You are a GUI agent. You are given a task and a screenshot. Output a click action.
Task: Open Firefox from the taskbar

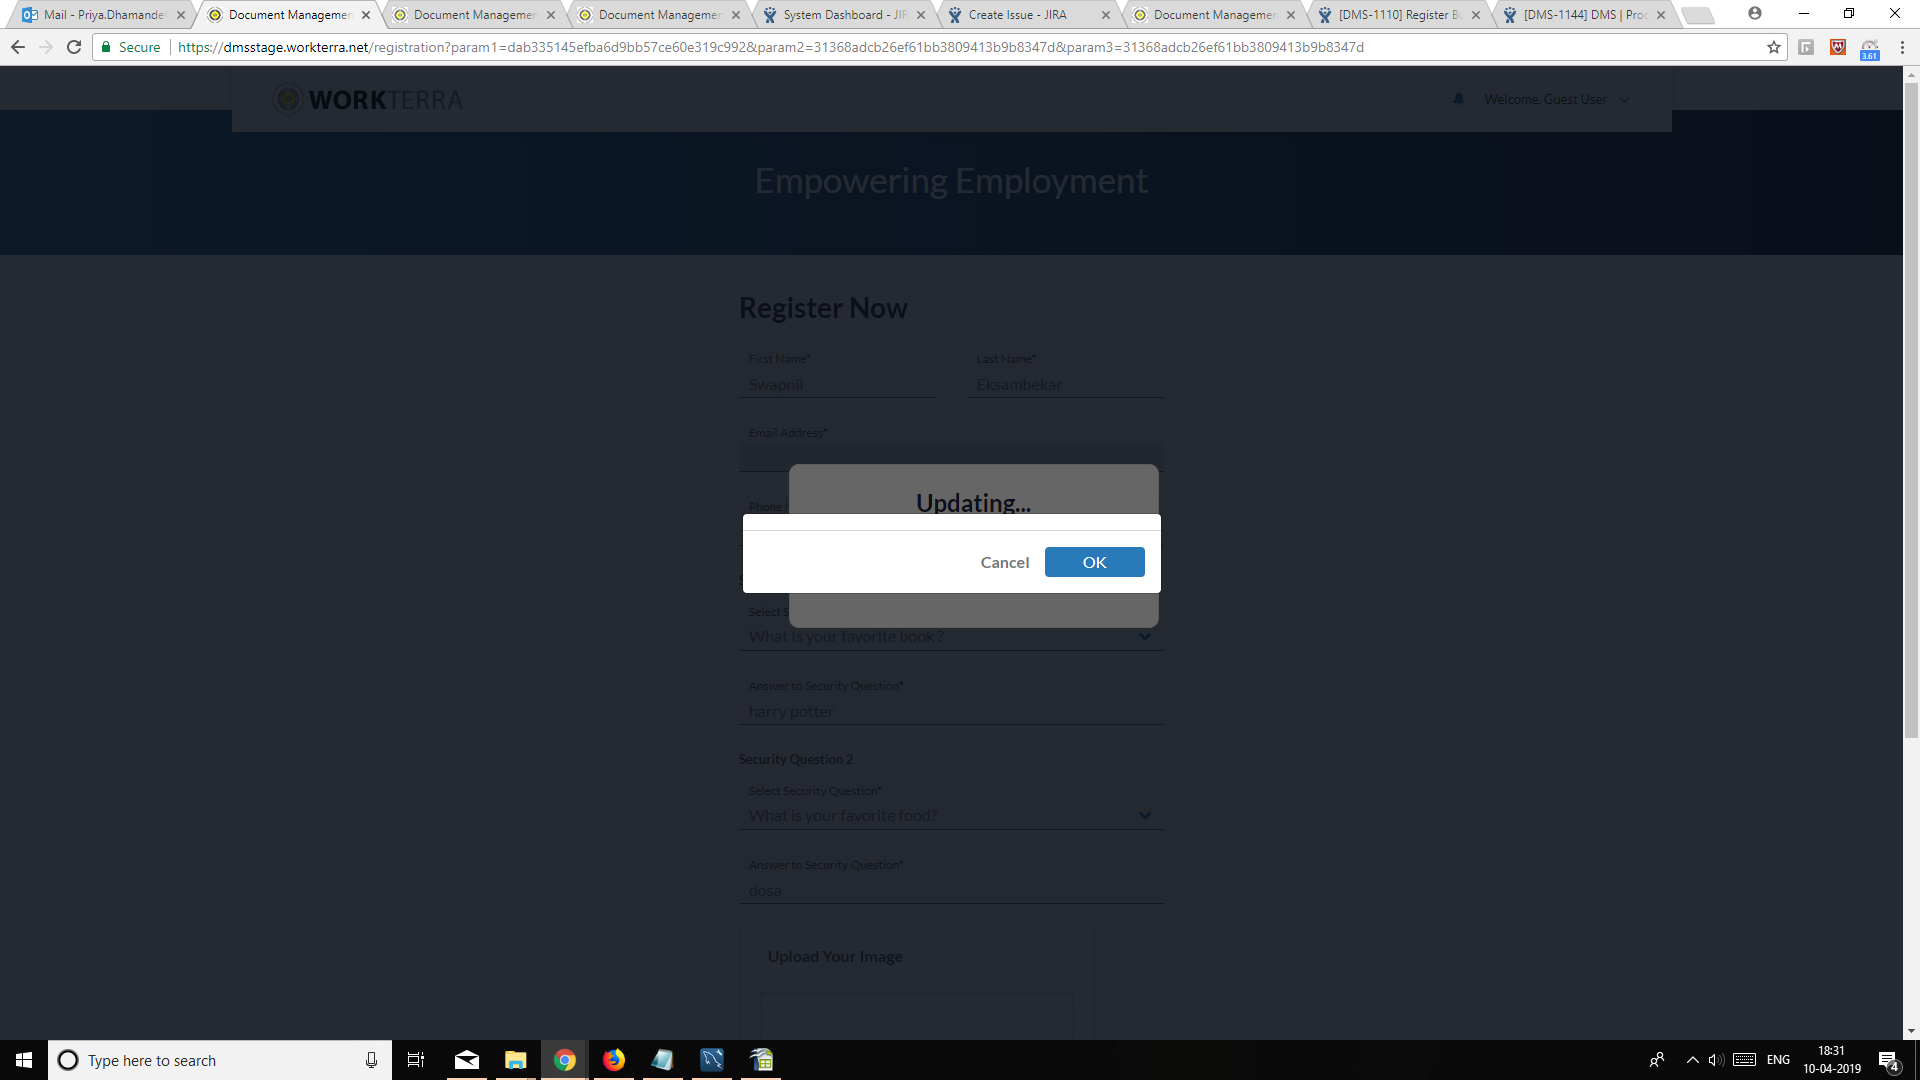coord(613,1060)
